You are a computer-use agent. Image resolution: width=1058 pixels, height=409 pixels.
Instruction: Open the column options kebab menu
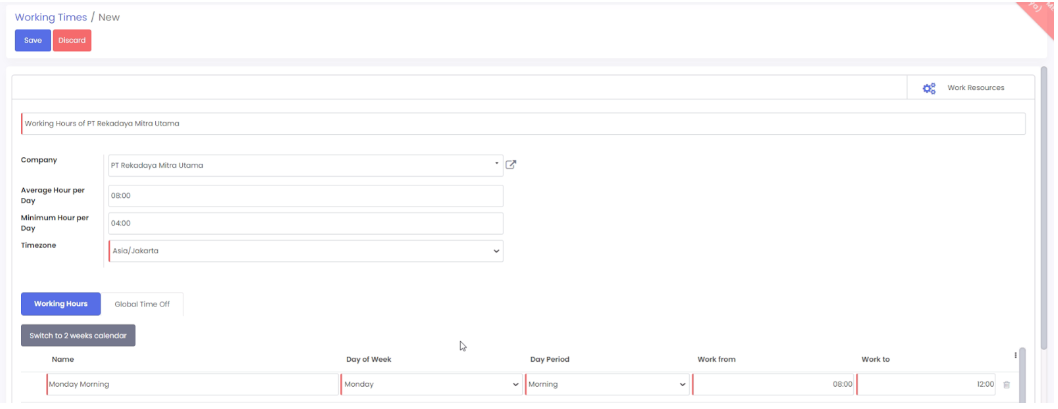[x=1016, y=355]
